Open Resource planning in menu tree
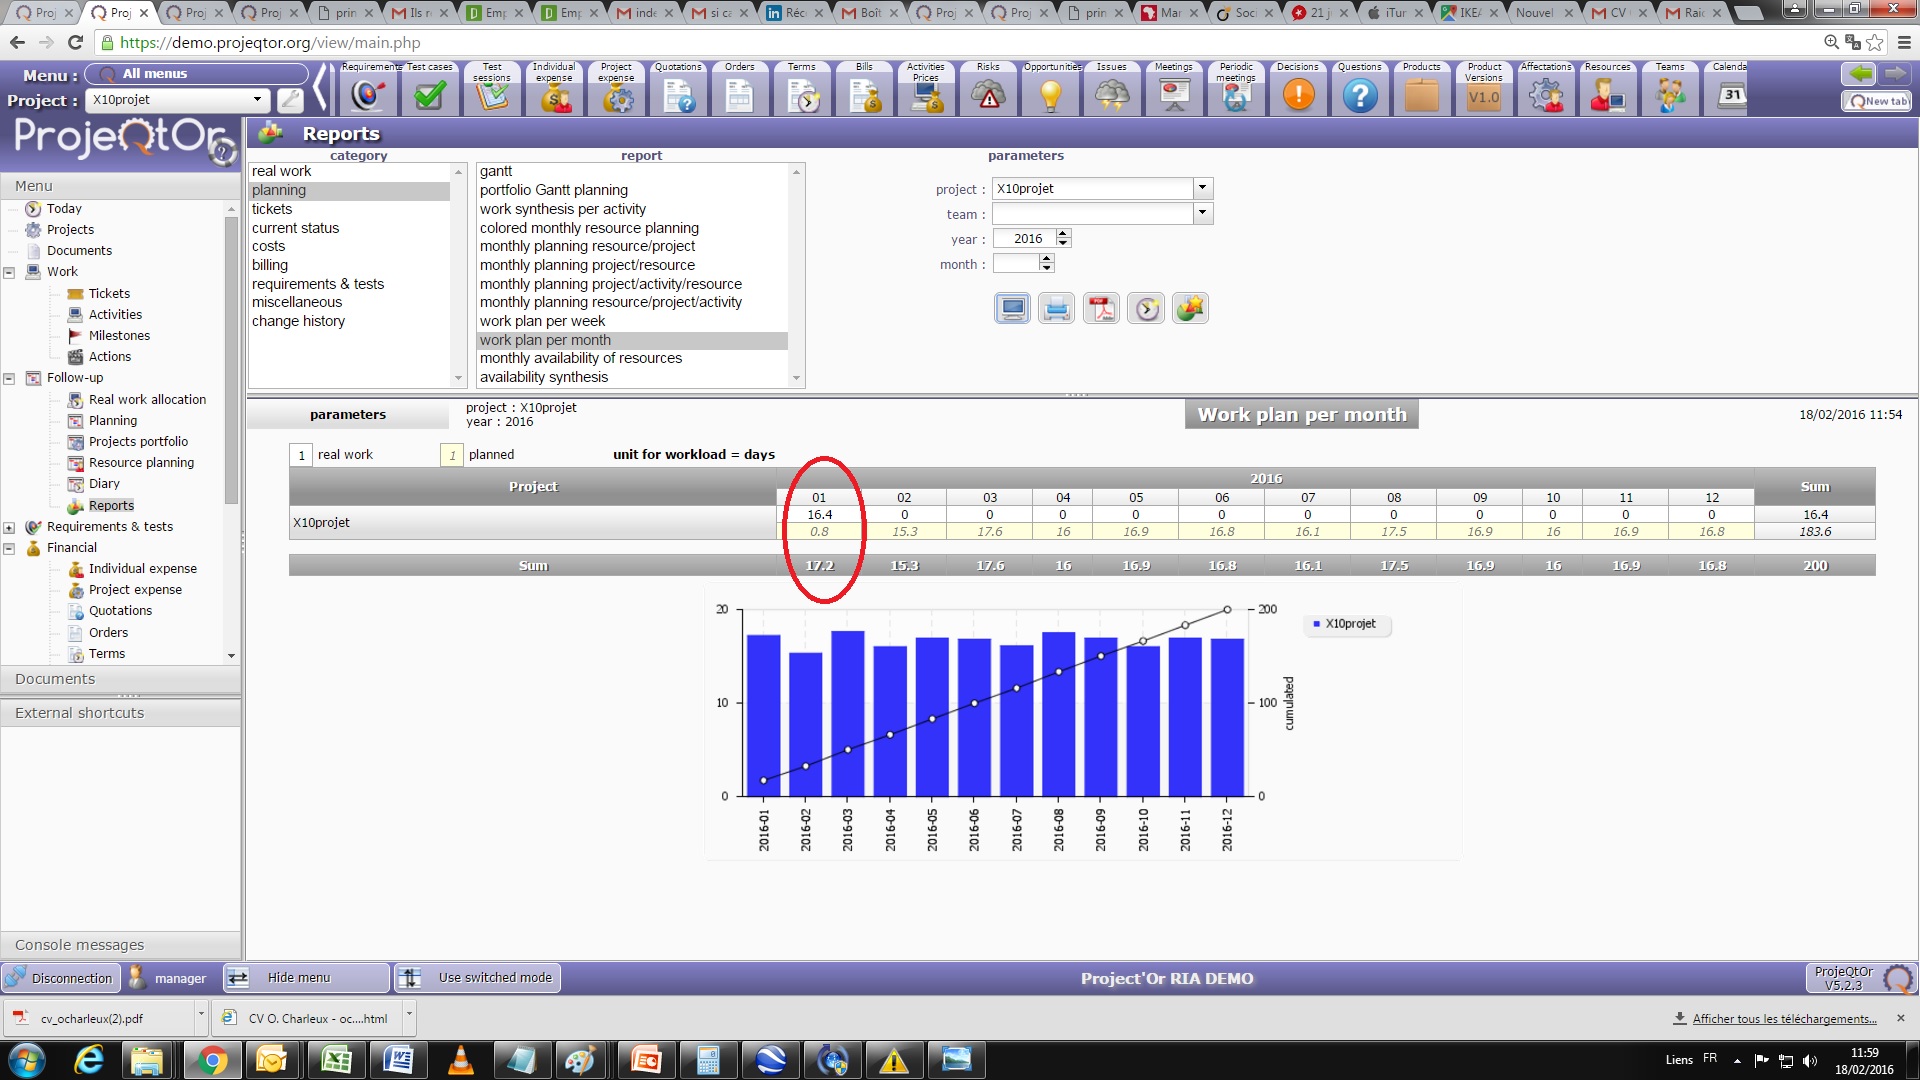The image size is (1920, 1080). click(x=141, y=463)
